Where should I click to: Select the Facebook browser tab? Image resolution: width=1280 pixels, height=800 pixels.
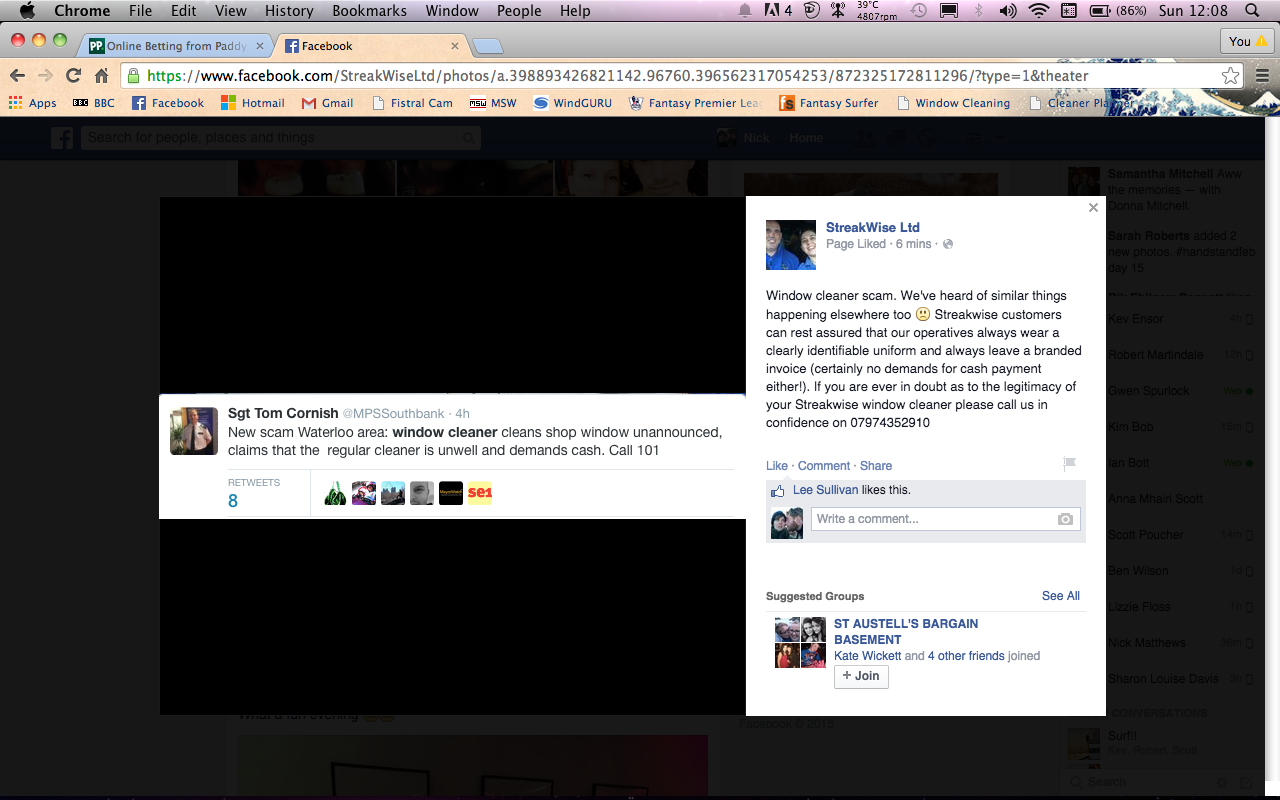[x=365, y=46]
